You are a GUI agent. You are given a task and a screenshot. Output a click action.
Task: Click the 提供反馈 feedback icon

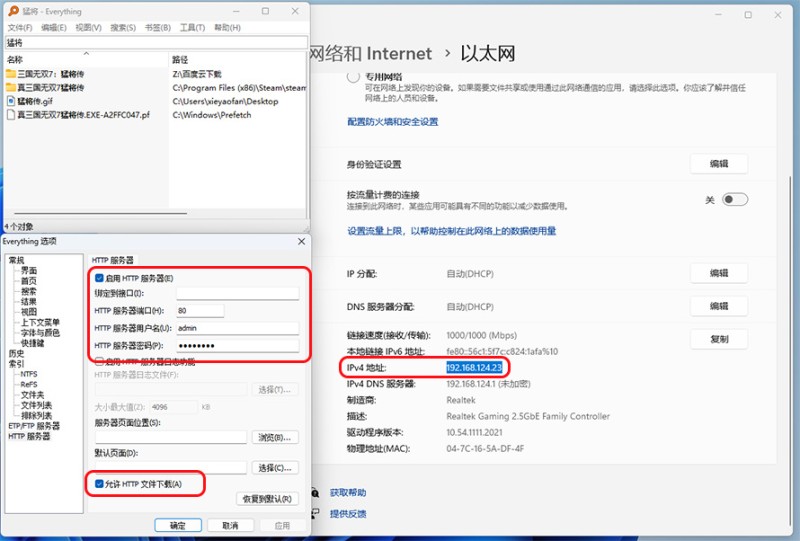(x=316, y=514)
